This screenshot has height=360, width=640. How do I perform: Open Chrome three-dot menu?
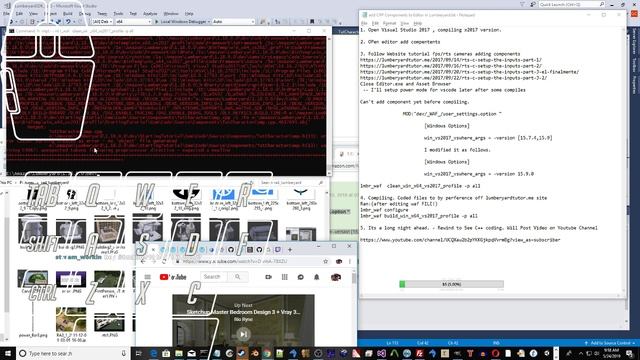[x=350, y=261]
